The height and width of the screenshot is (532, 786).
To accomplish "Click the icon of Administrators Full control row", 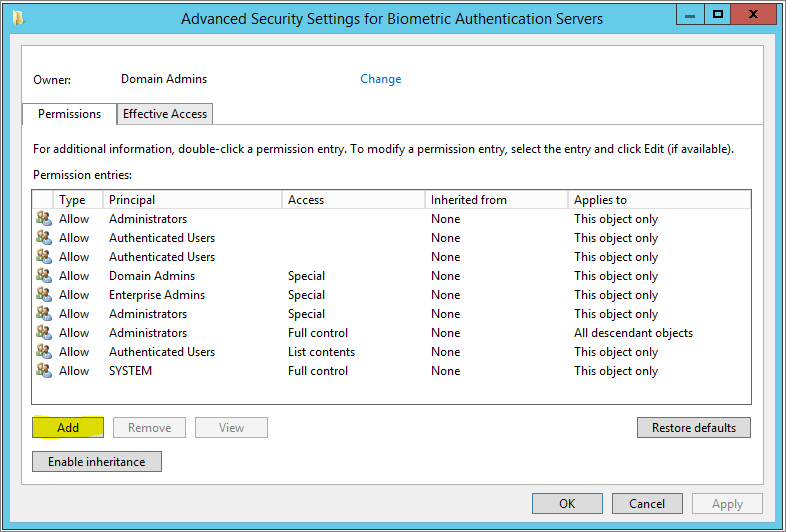I will click(44, 333).
